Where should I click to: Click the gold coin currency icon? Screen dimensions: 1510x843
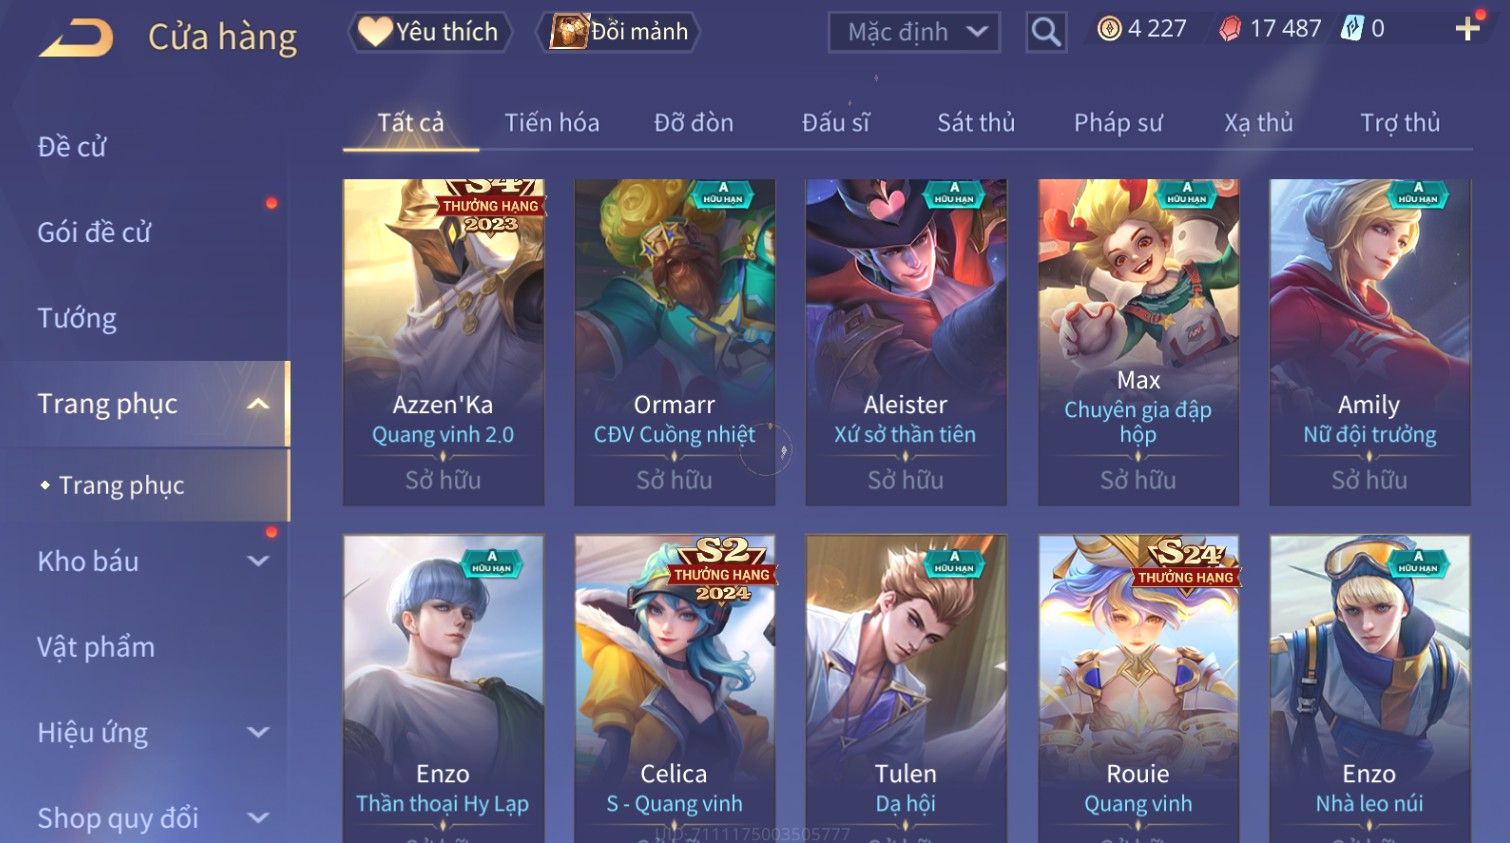1109,29
